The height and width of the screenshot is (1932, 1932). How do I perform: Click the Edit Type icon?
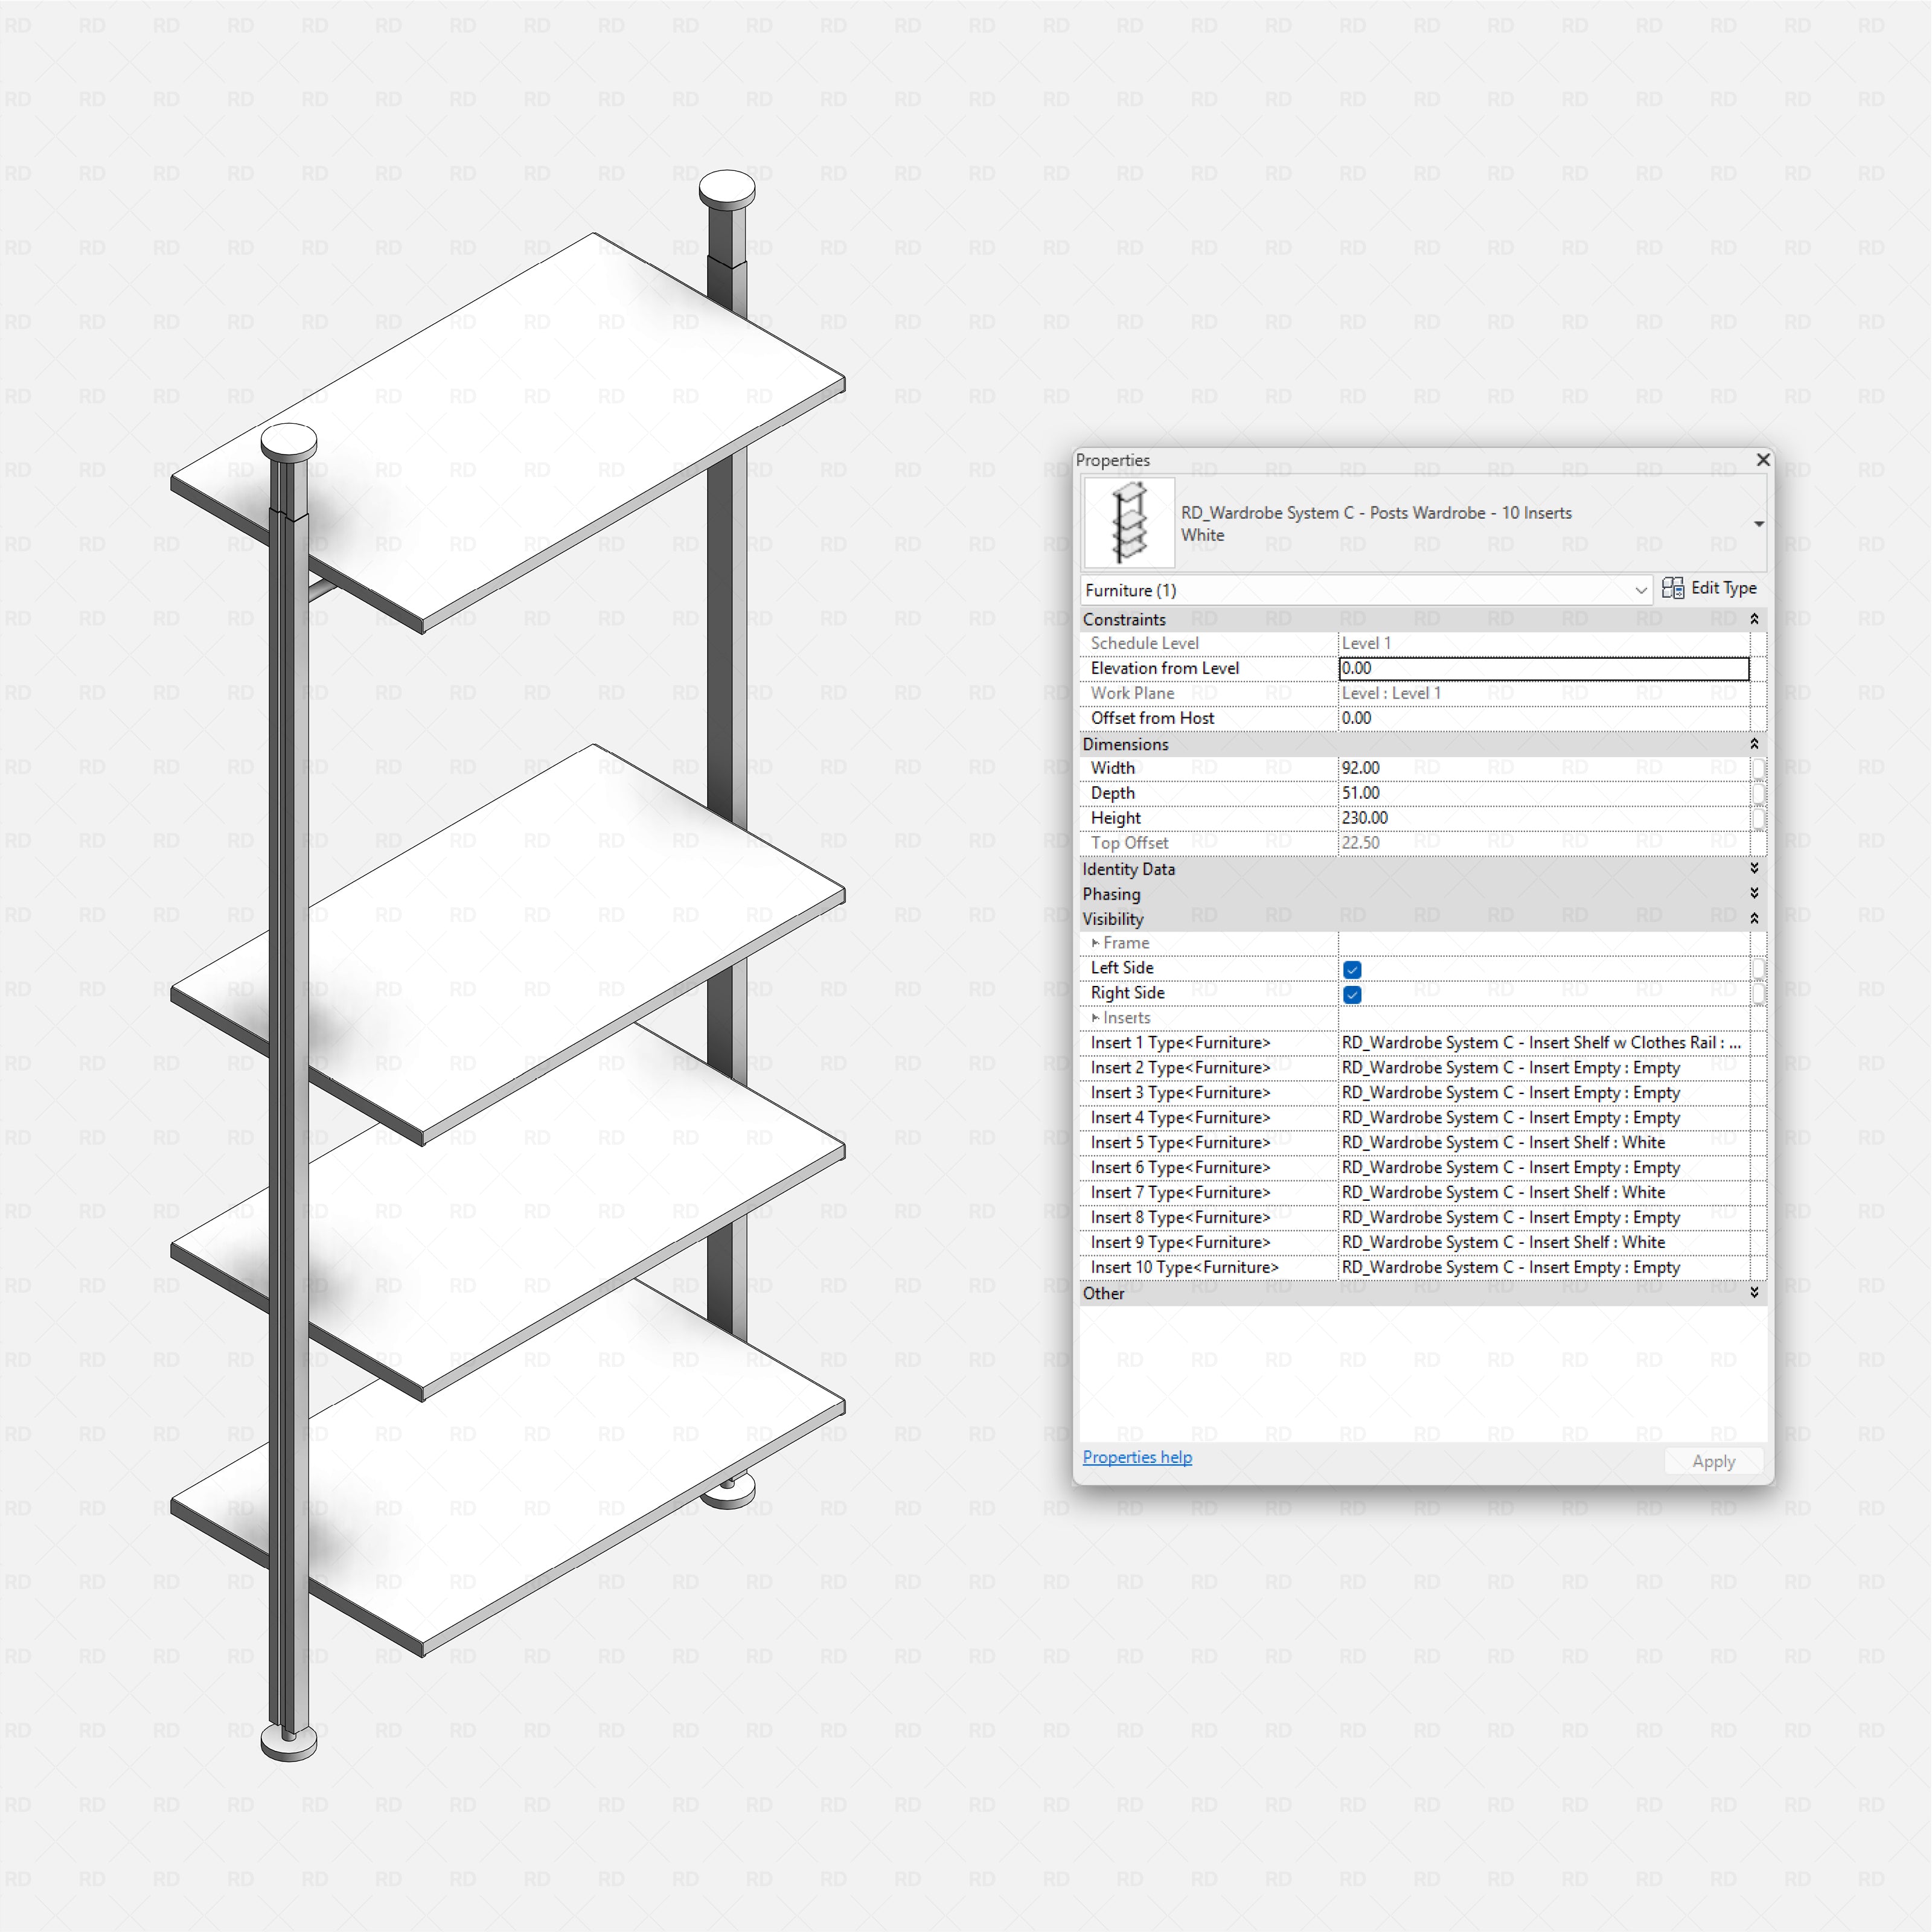point(1672,588)
